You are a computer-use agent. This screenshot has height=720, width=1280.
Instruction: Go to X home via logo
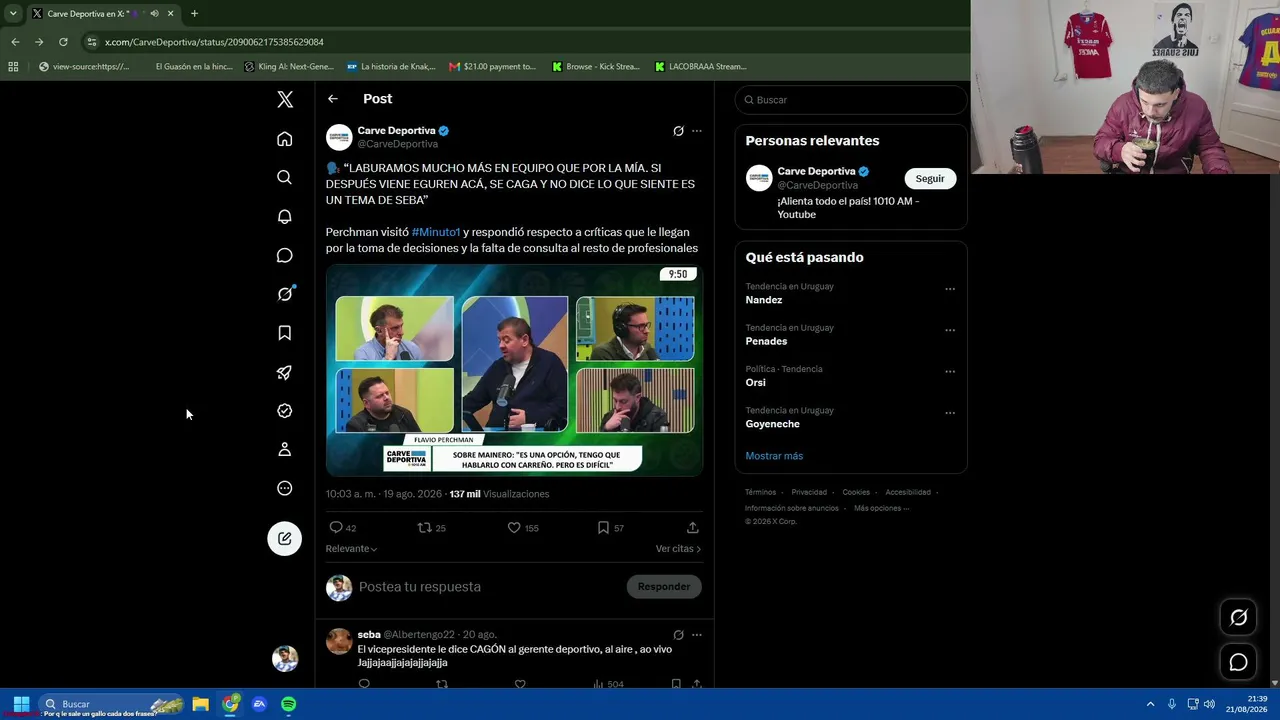coord(285,99)
